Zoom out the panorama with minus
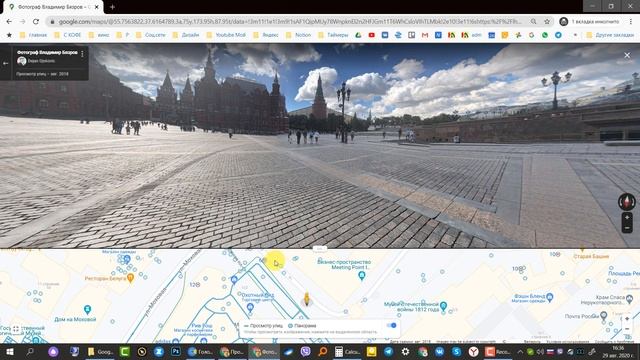Image resolution: width=640 pixels, height=360 pixels. click(627, 228)
